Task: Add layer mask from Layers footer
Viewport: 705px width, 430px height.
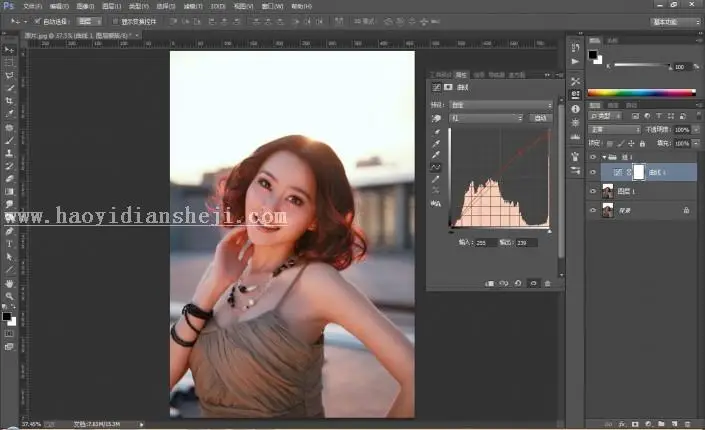Action: point(635,424)
